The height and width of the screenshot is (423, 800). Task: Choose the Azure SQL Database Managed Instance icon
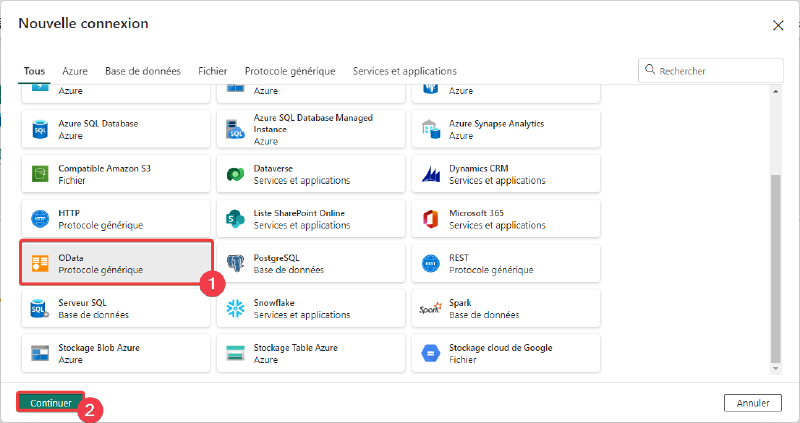tap(235, 130)
